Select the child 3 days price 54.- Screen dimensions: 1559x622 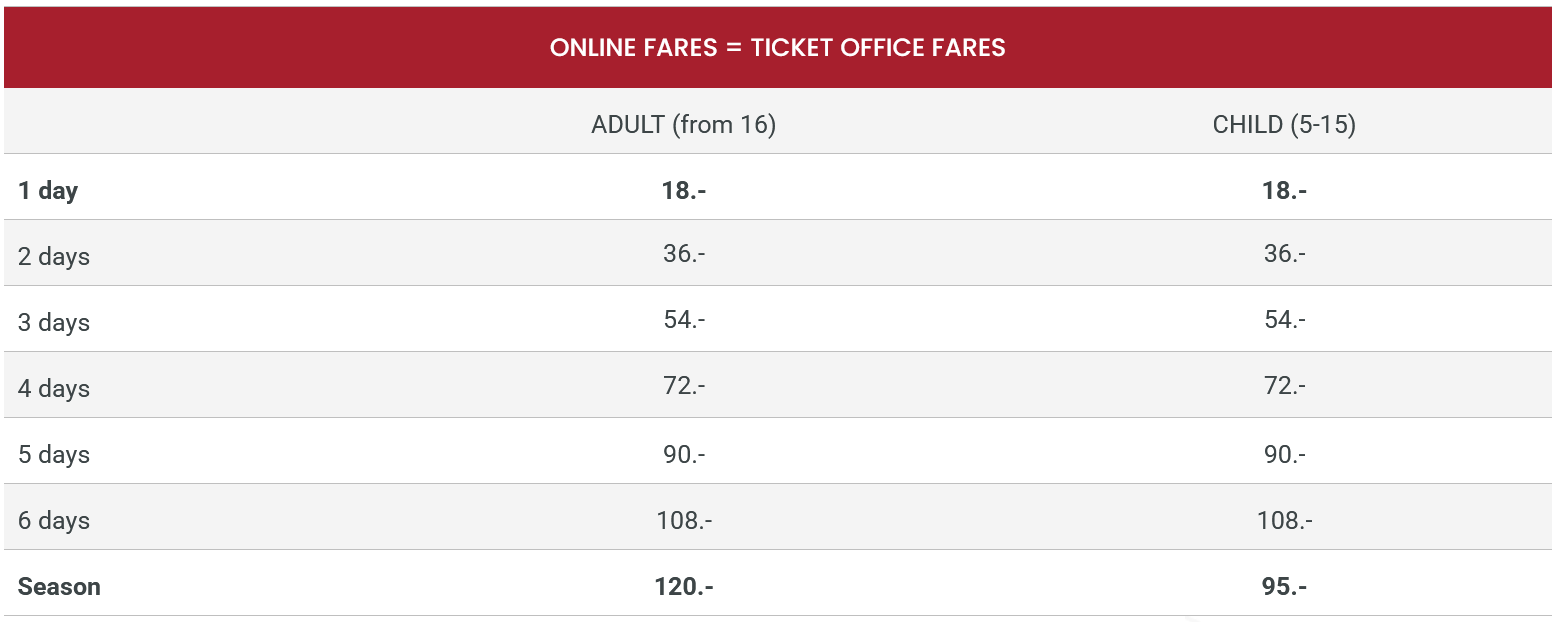pos(1284,320)
